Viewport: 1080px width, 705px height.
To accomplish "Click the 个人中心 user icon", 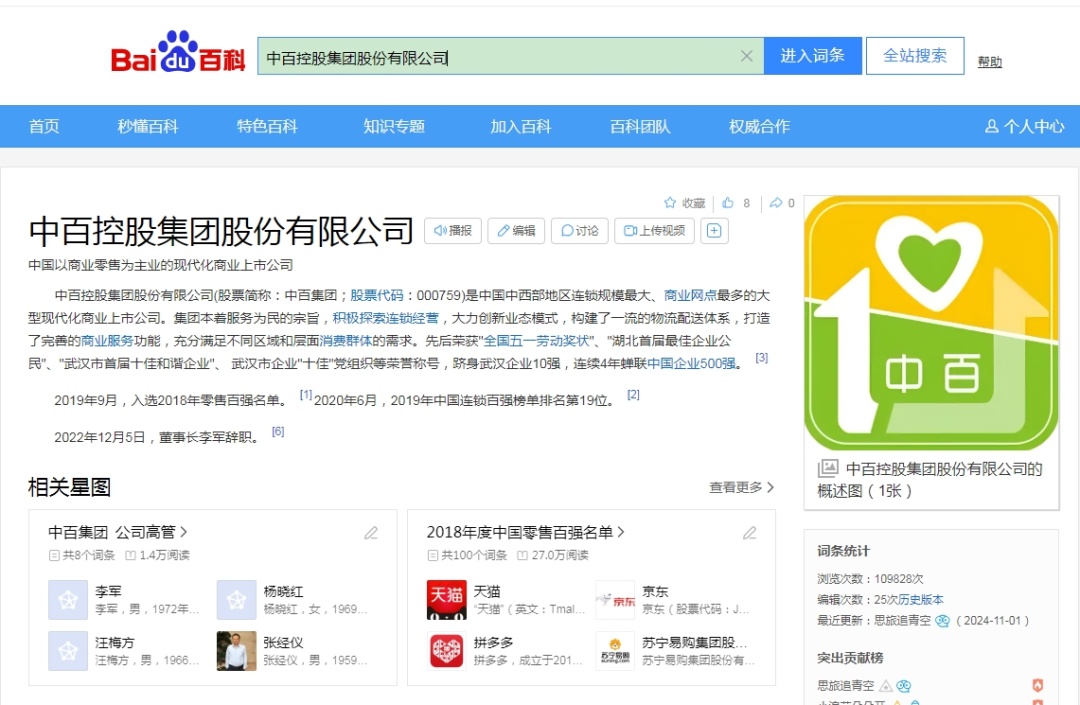I will (992, 126).
